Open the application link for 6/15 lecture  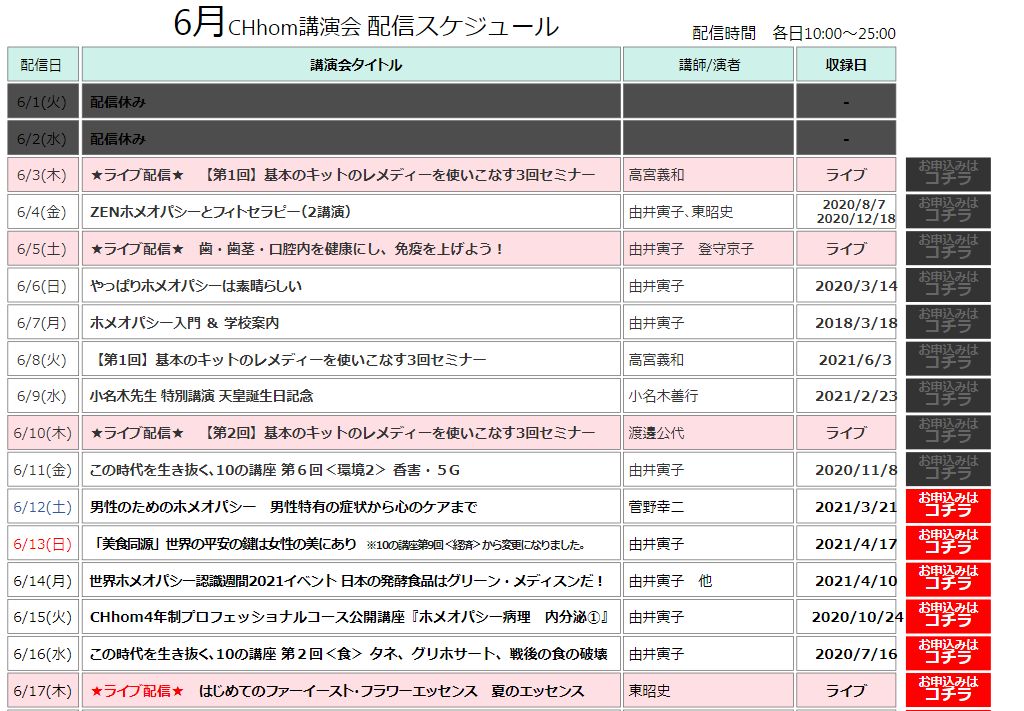[x=947, y=617]
